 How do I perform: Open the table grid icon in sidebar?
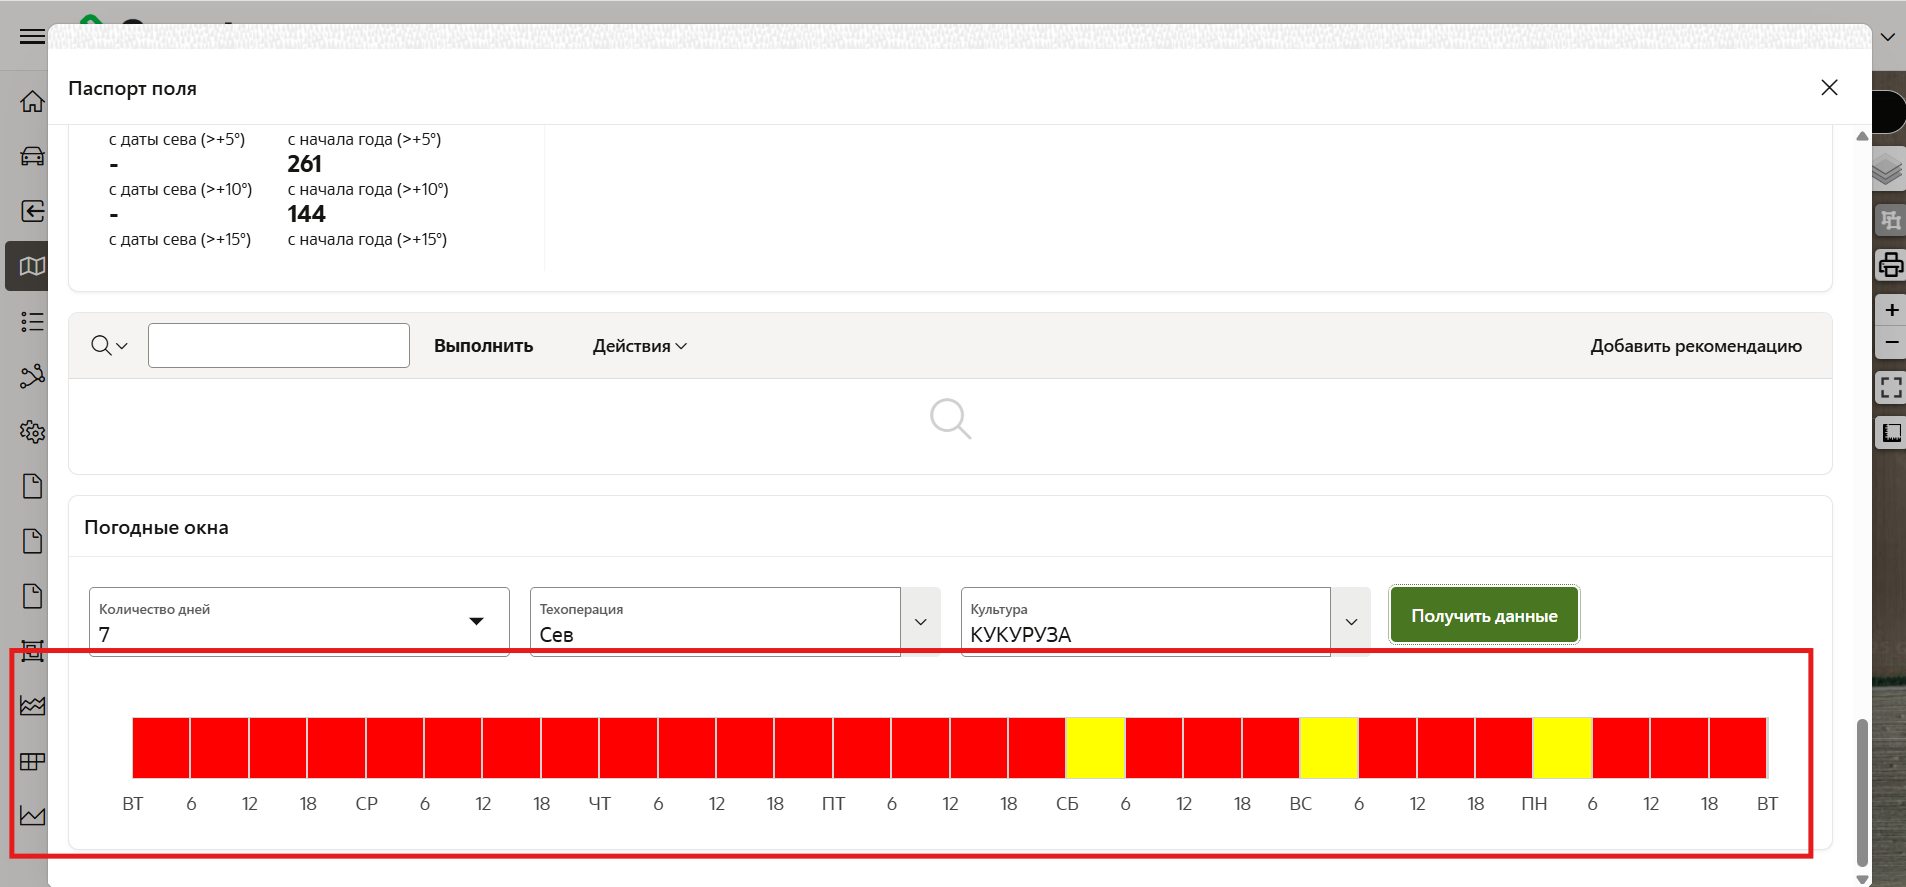click(32, 762)
